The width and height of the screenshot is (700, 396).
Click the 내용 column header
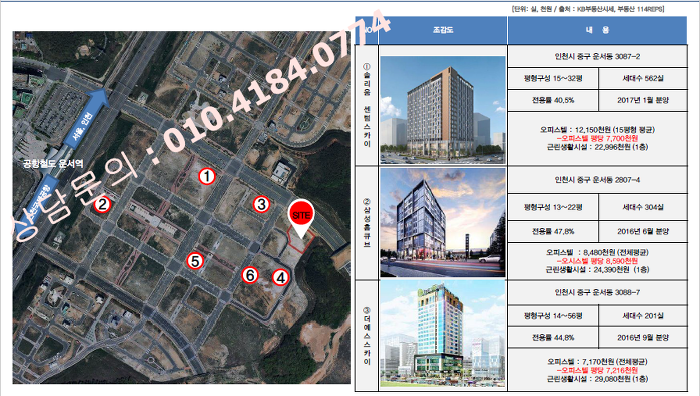[597, 30]
